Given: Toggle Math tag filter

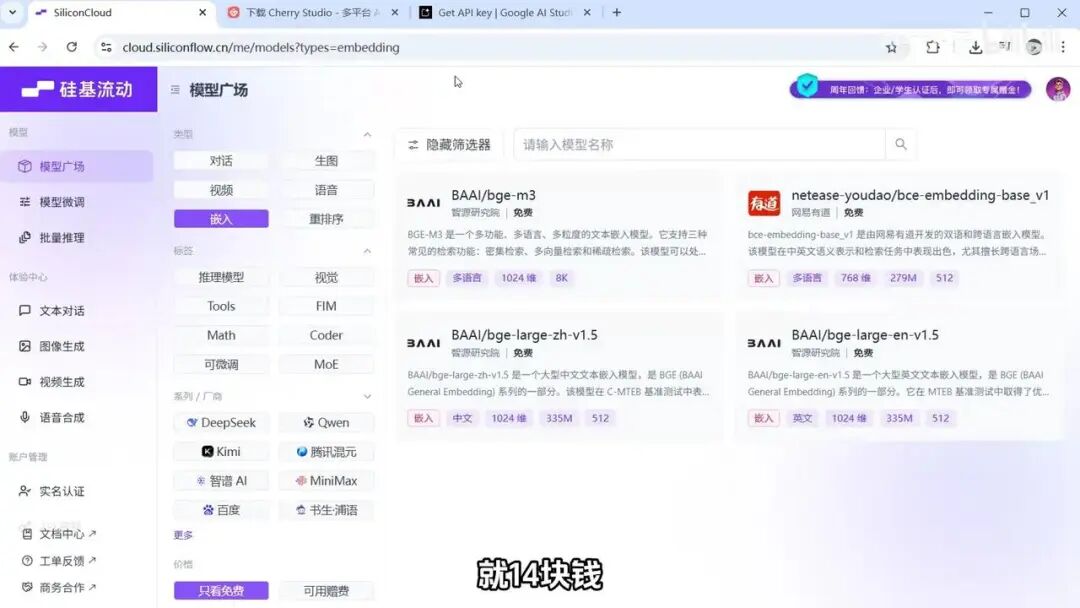Looking at the screenshot, I should (x=221, y=335).
